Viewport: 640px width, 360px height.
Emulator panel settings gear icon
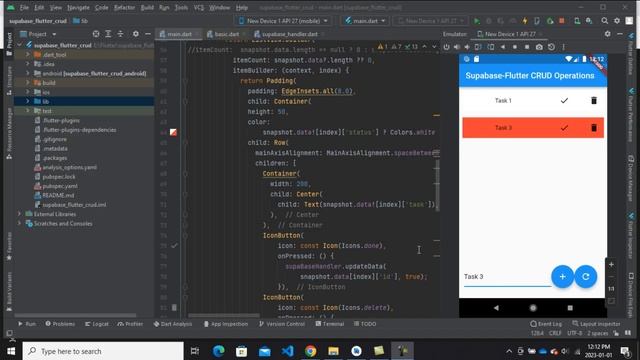click(607, 34)
